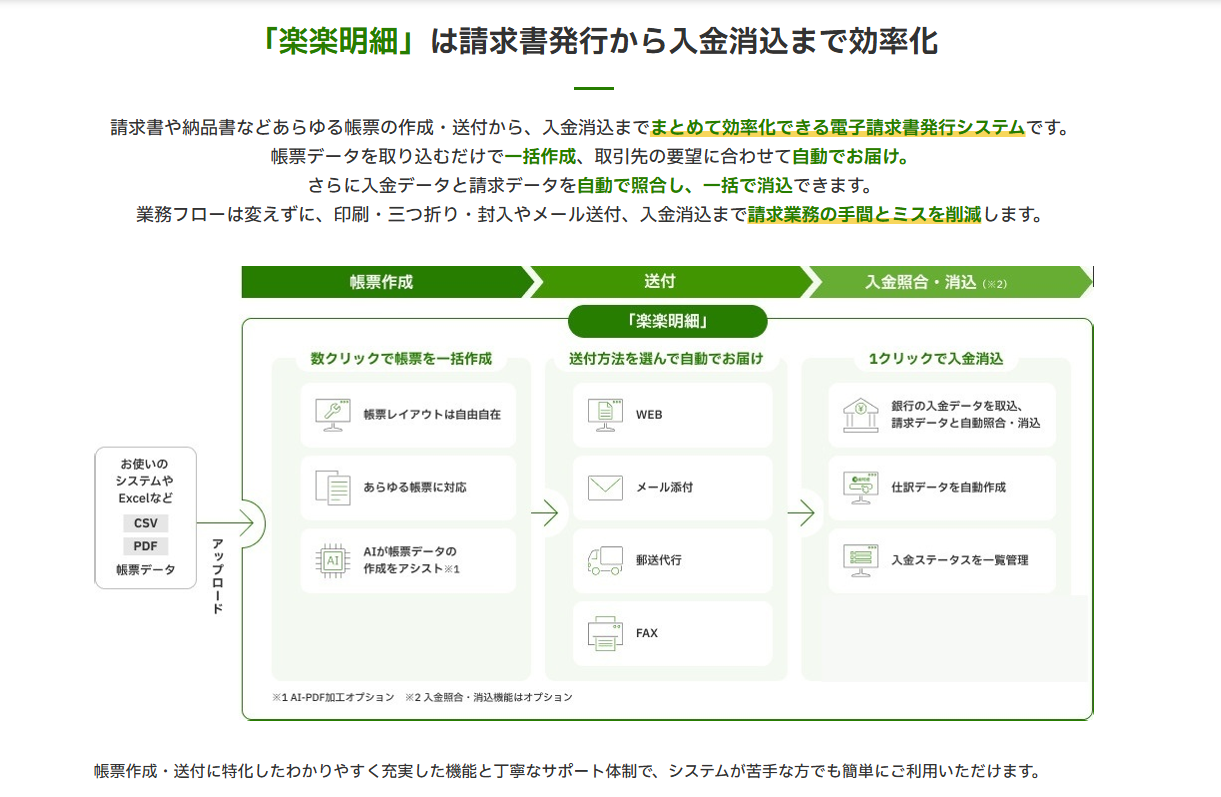The width and height of the screenshot is (1221, 797).
Task: Click the 入金ステータス list monitor icon
Action: click(859, 560)
